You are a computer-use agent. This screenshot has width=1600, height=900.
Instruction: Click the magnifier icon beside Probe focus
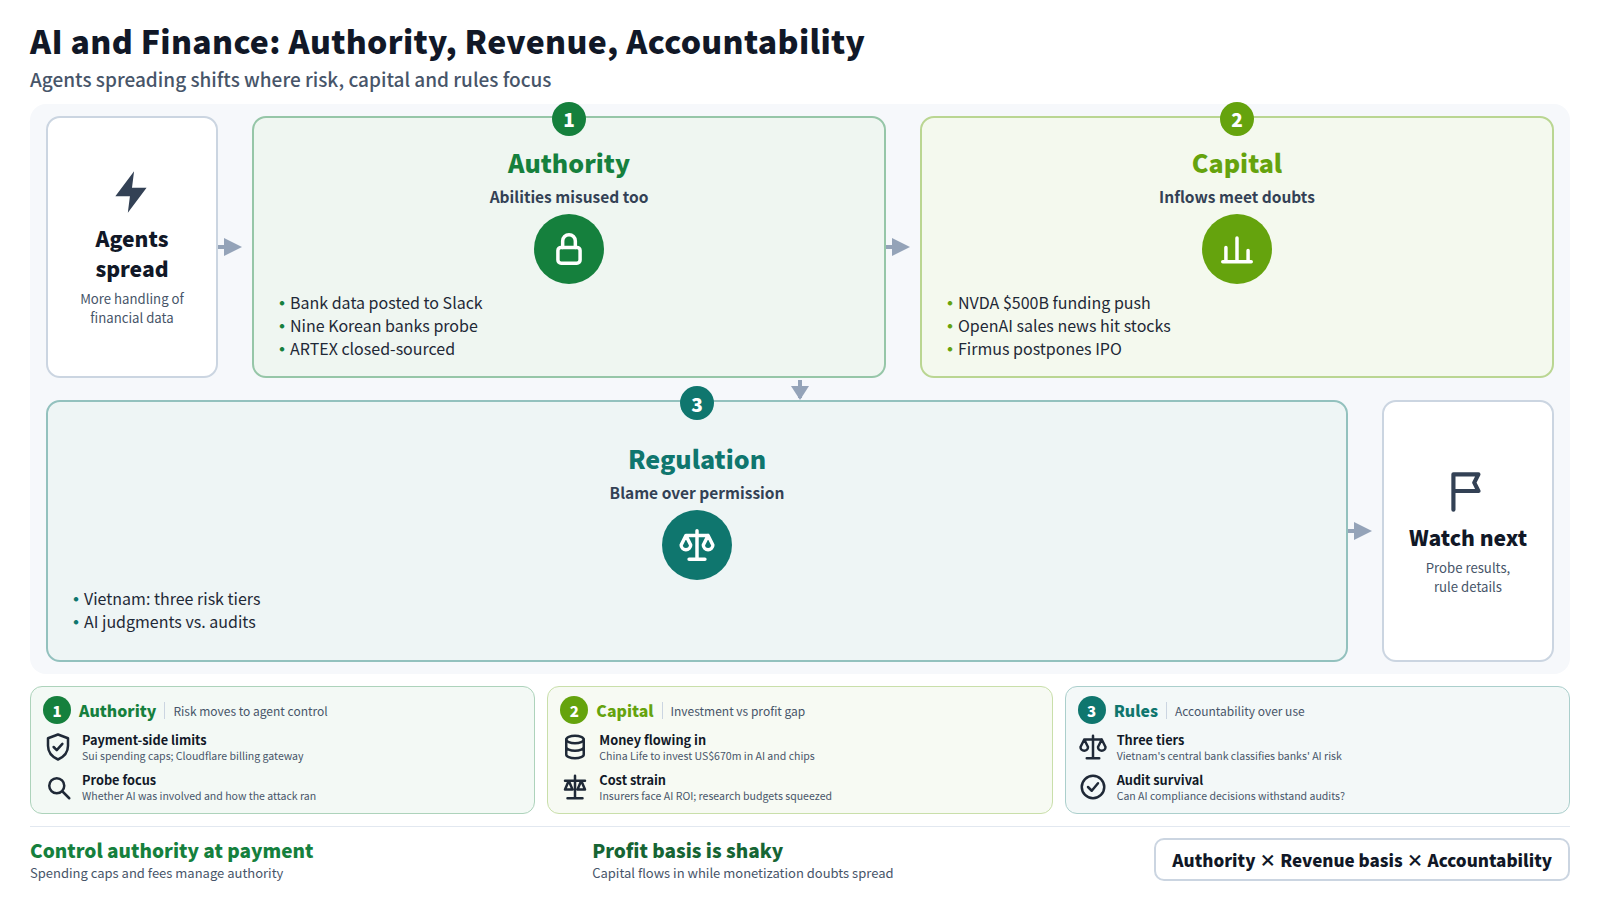pyautogui.click(x=59, y=787)
